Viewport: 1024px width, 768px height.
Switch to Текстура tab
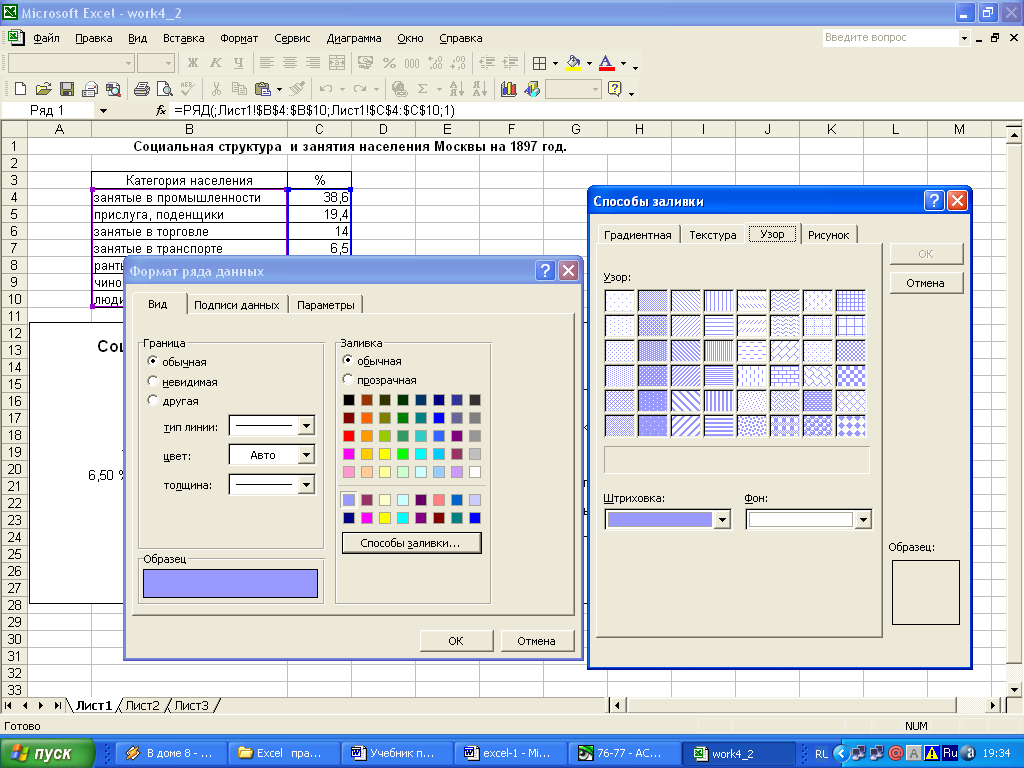[x=712, y=235]
